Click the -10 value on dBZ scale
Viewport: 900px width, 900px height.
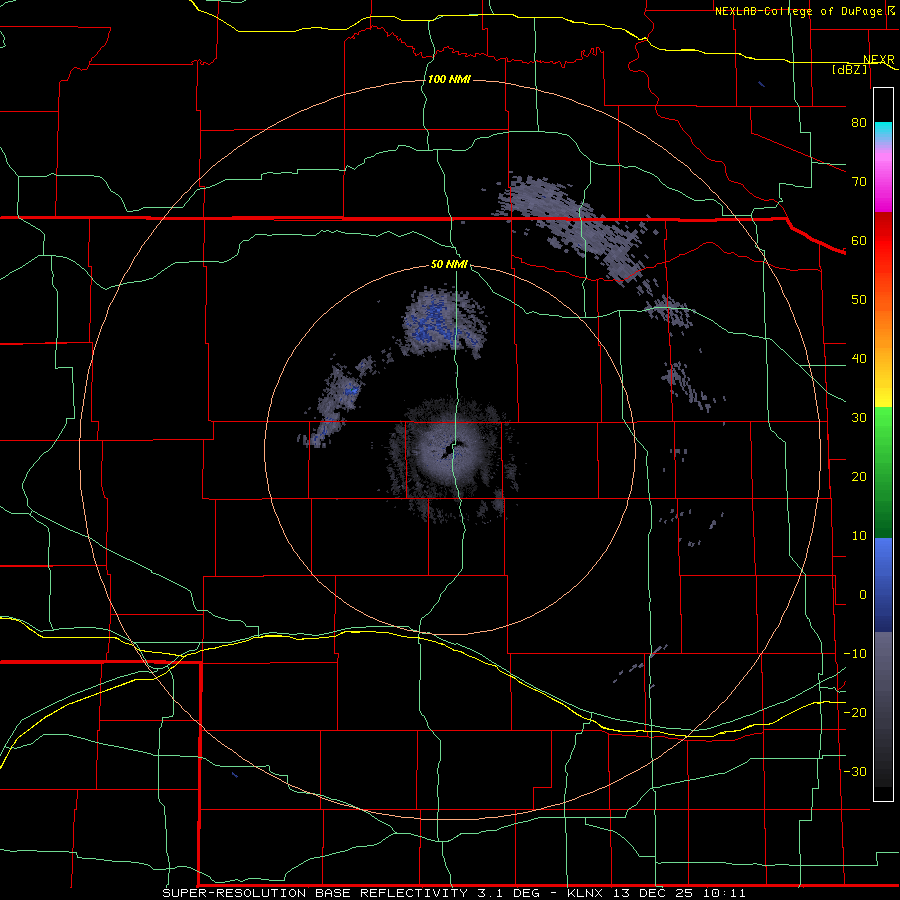point(855,654)
